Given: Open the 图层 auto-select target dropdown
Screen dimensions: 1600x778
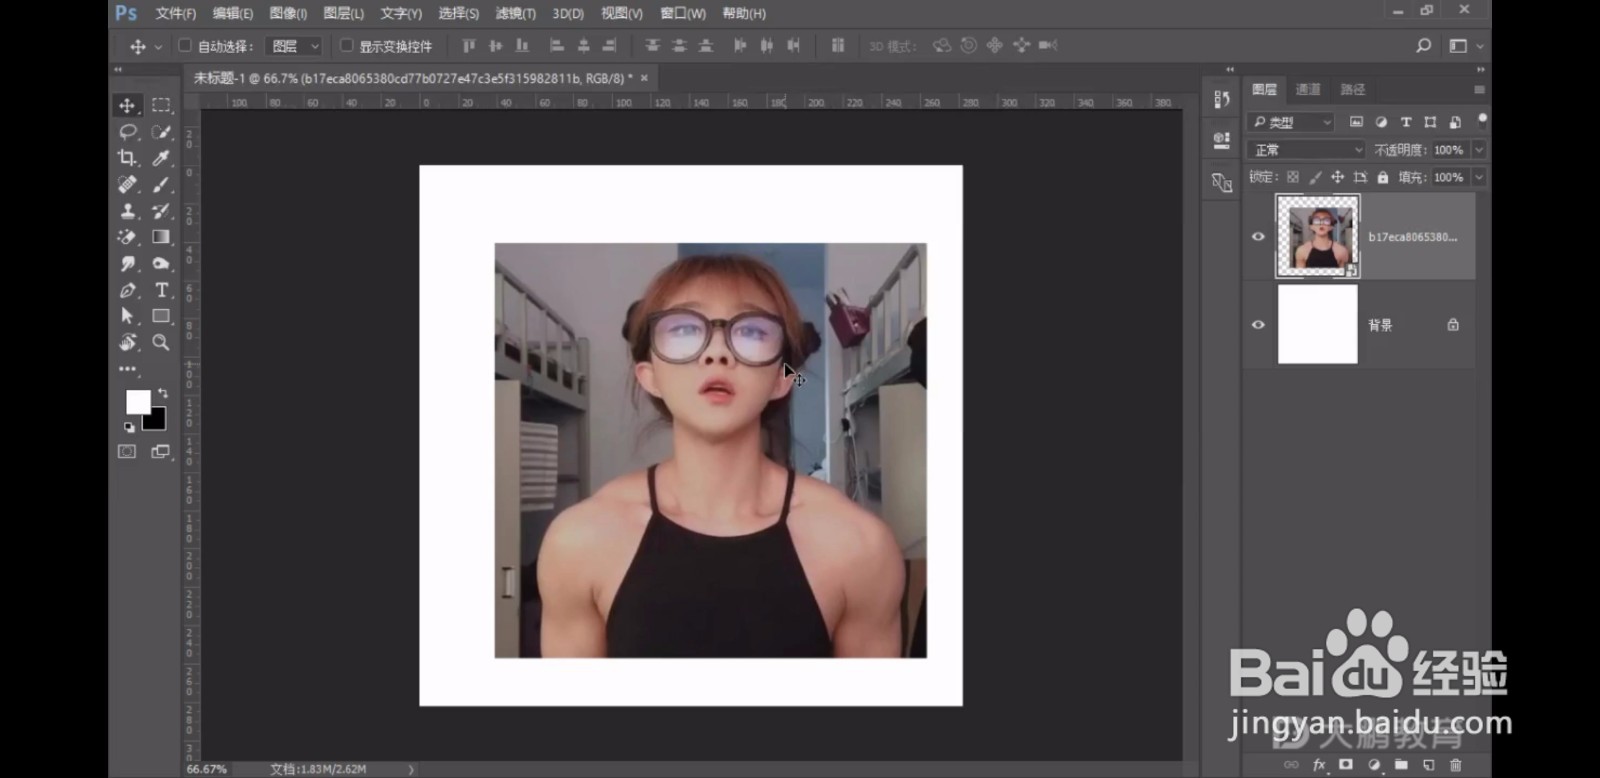Looking at the screenshot, I should 296,46.
